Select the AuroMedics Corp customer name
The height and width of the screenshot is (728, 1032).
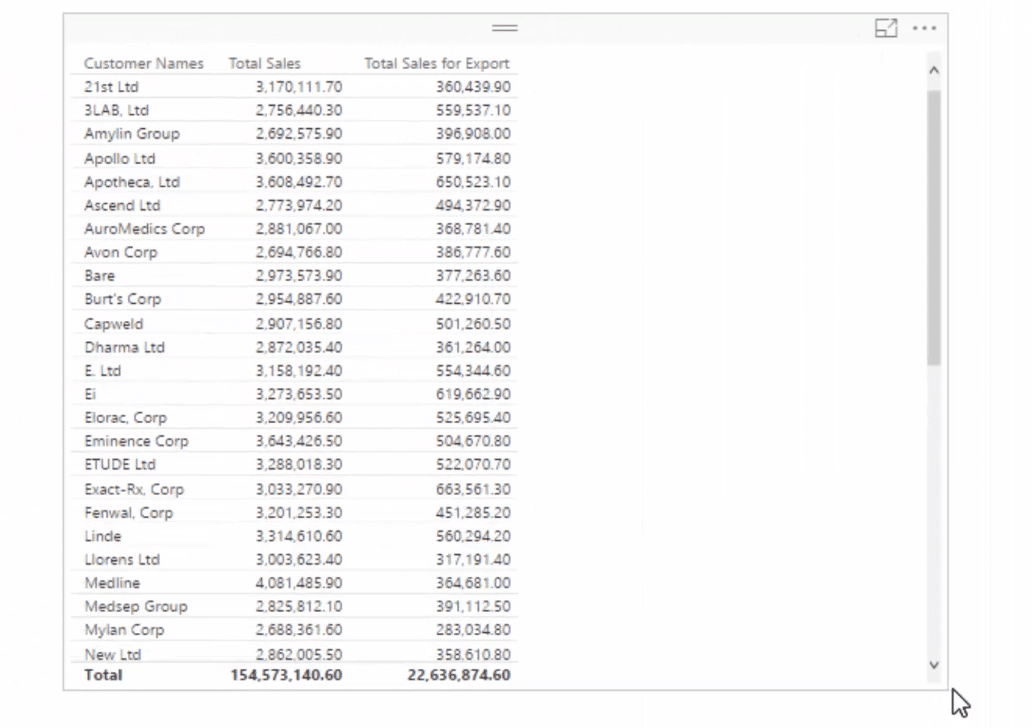tap(144, 229)
